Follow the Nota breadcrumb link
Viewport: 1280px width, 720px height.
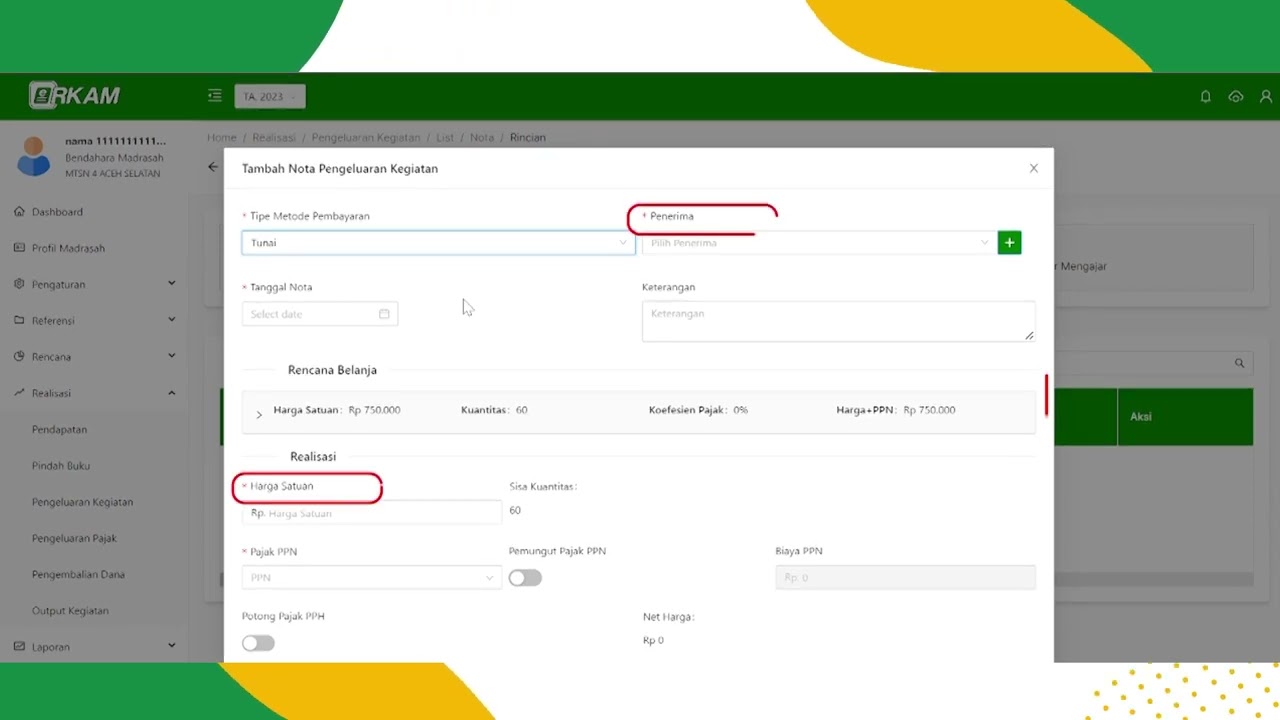[482, 138]
